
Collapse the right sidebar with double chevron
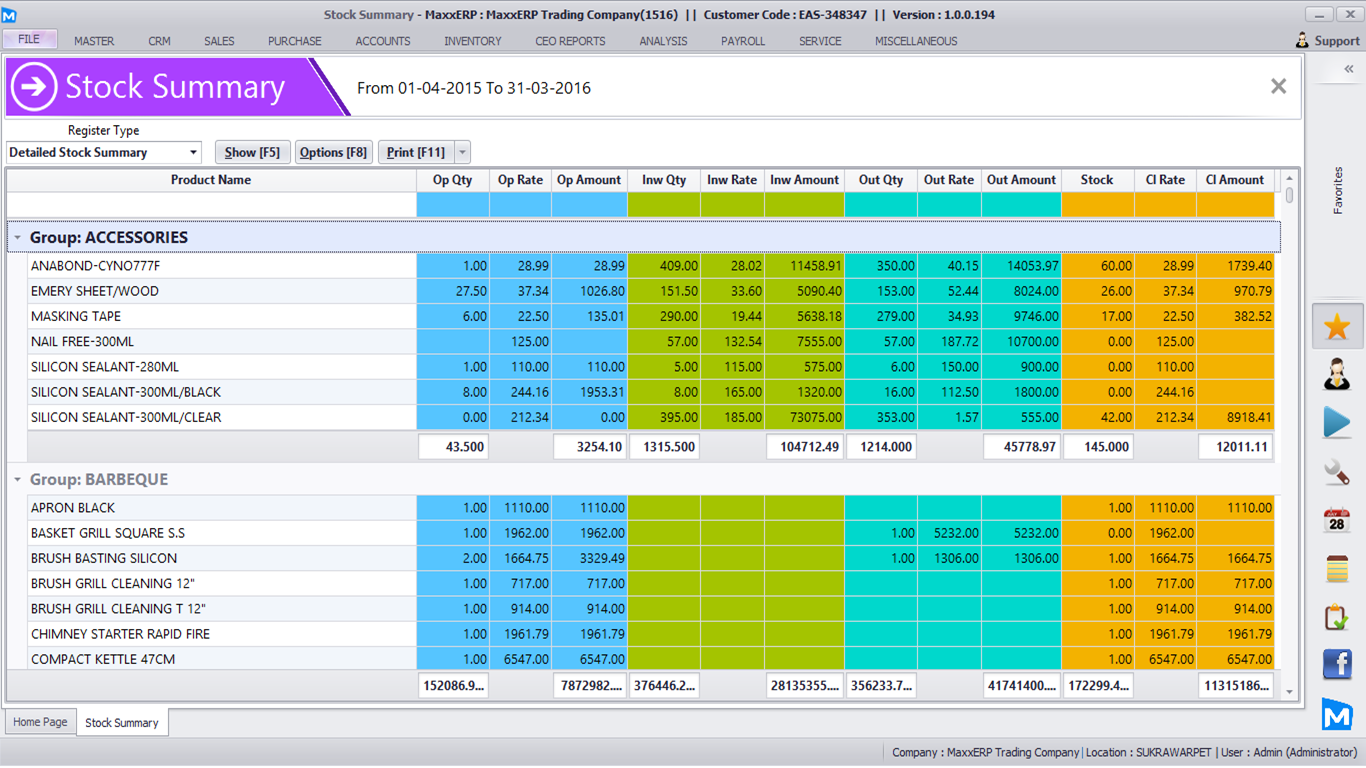click(1348, 69)
